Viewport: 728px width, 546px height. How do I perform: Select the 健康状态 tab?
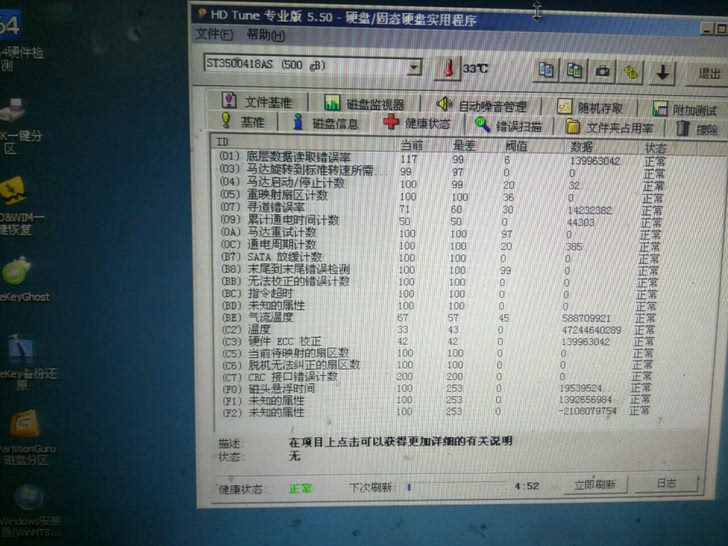[417, 123]
